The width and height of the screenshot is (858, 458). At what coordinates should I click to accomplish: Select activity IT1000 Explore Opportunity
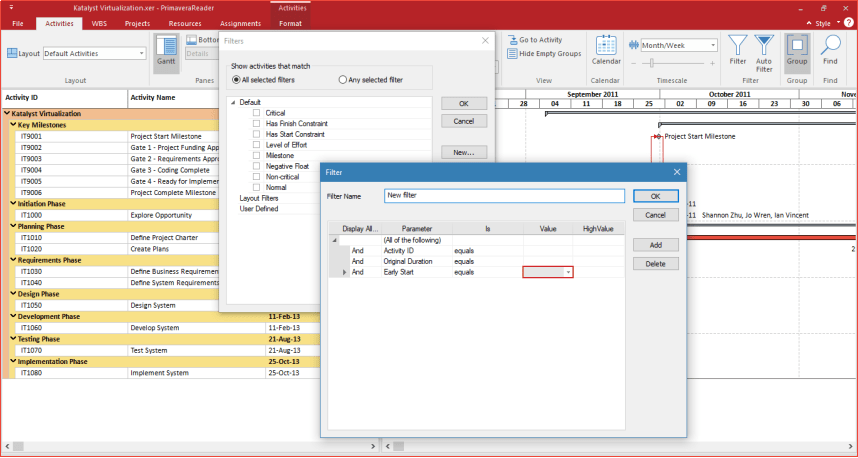click(117, 215)
